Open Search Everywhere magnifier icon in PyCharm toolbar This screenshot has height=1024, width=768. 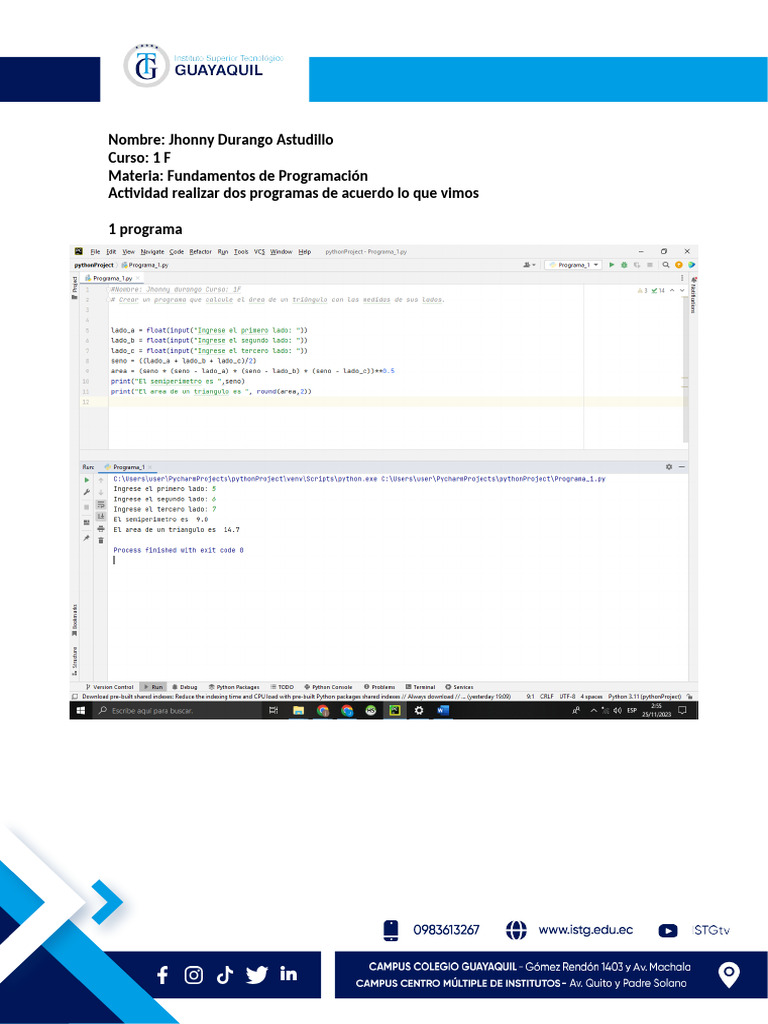666,265
